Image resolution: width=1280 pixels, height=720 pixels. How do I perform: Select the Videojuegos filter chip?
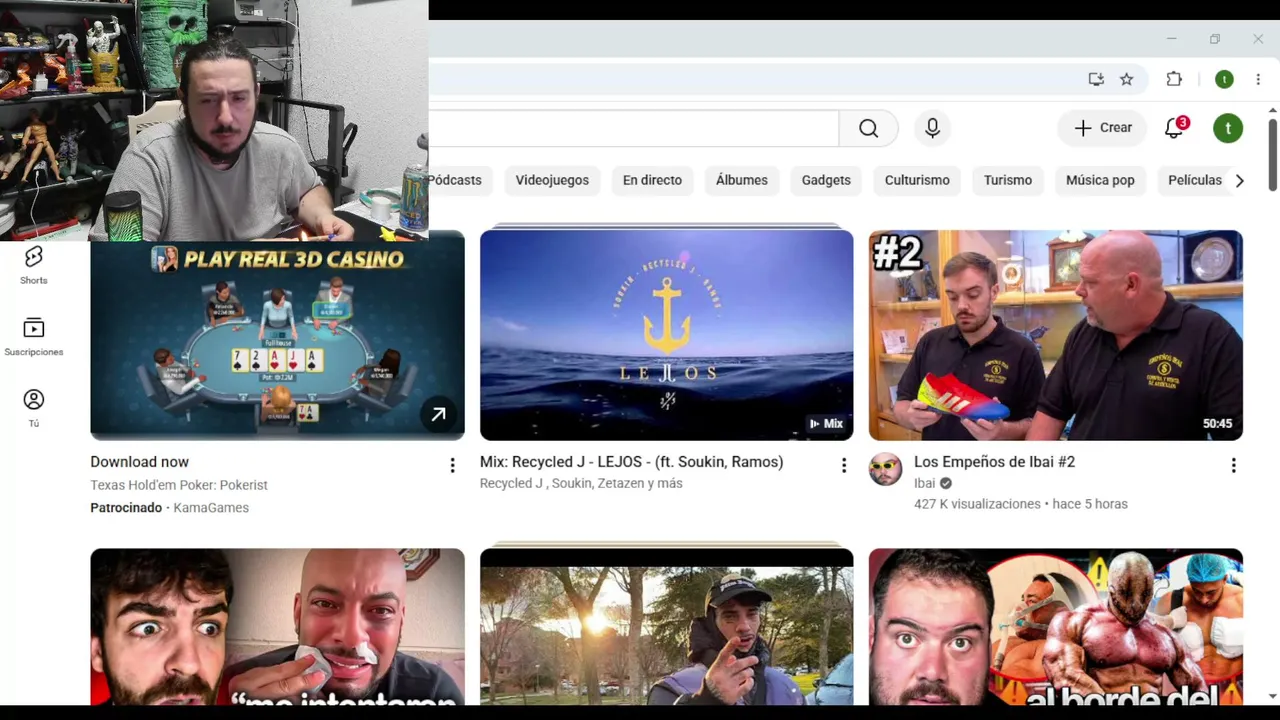(552, 180)
